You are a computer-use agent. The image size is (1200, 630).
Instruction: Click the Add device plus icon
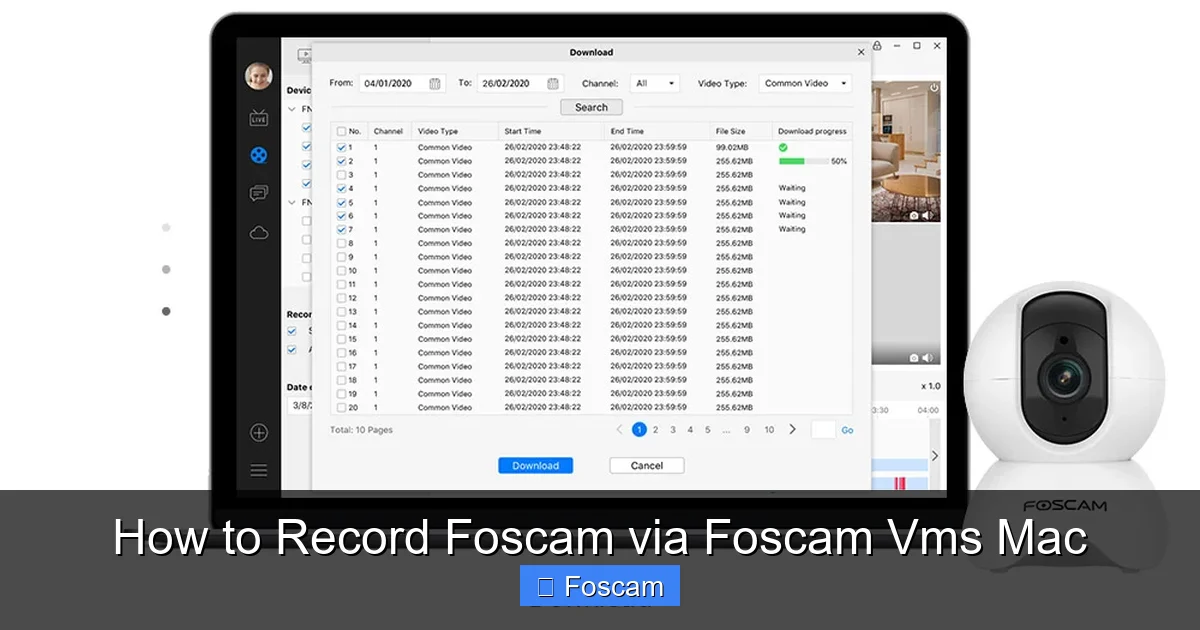(258, 432)
